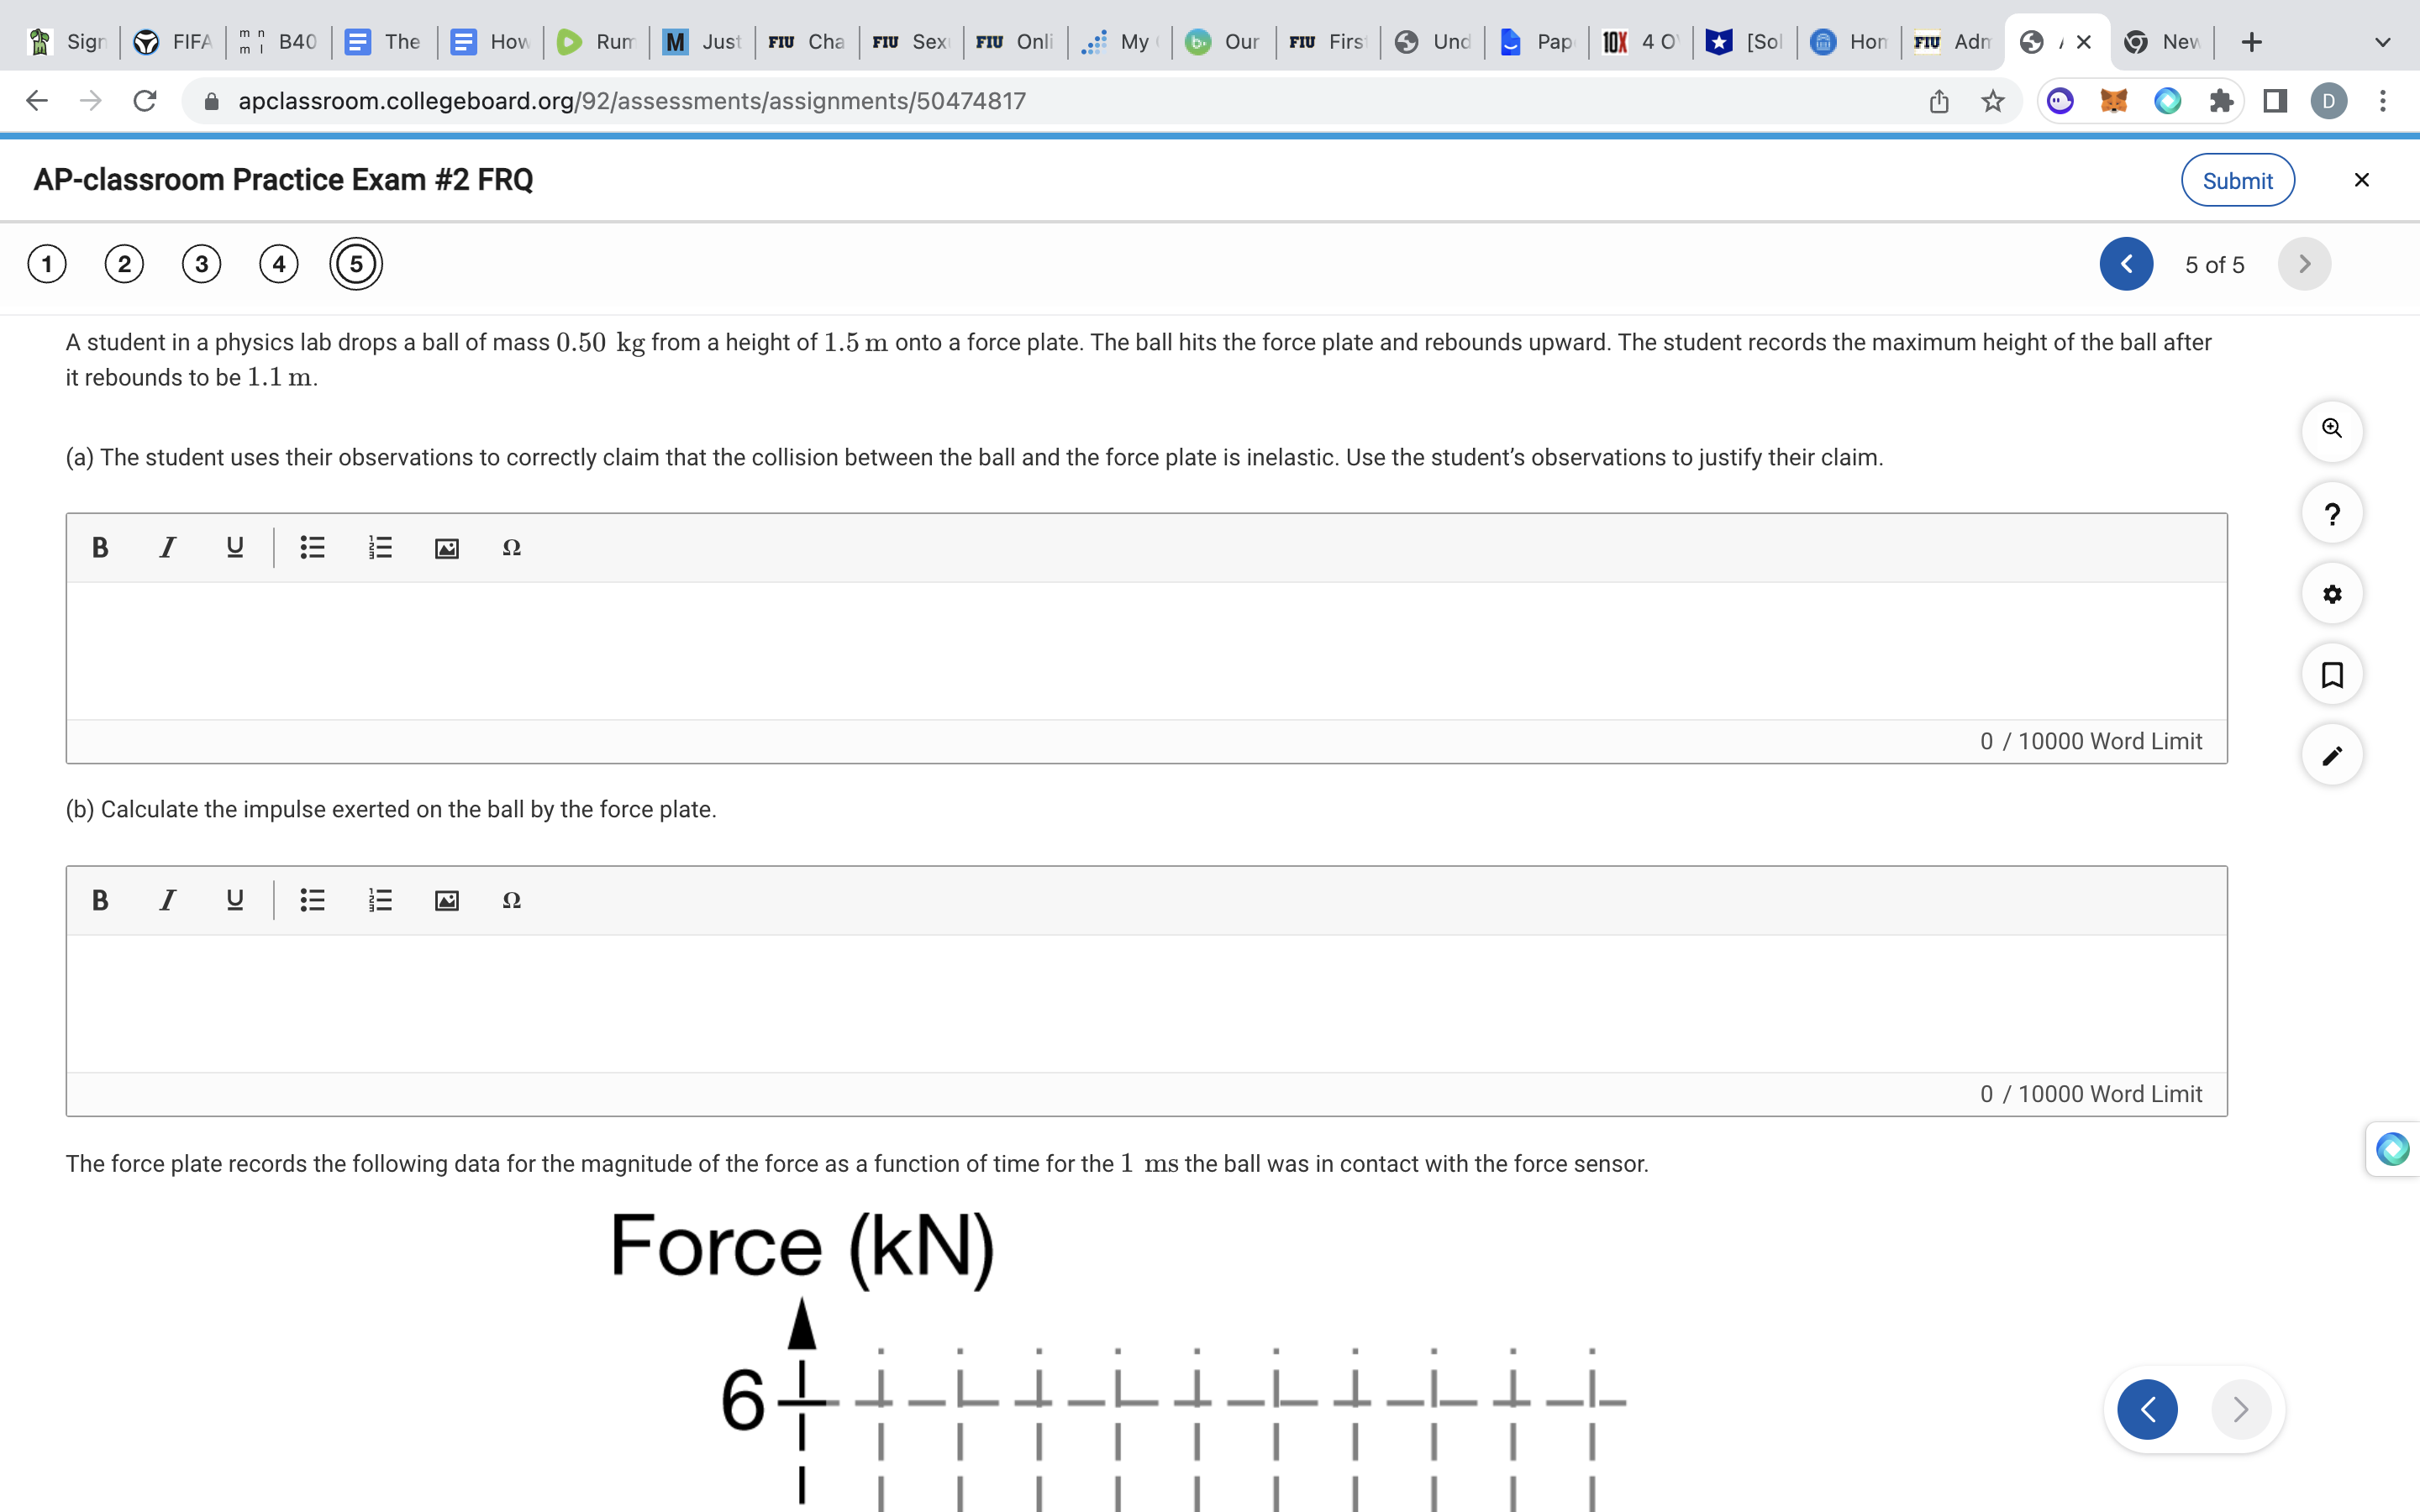Image resolution: width=2420 pixels, height=1512 pixels.
Task: Expand the next item with the bottom-right chevron
Action: 2240,1408
